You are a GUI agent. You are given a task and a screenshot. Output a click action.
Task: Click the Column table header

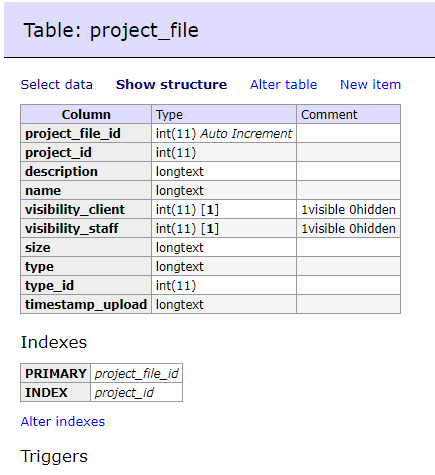86,115
